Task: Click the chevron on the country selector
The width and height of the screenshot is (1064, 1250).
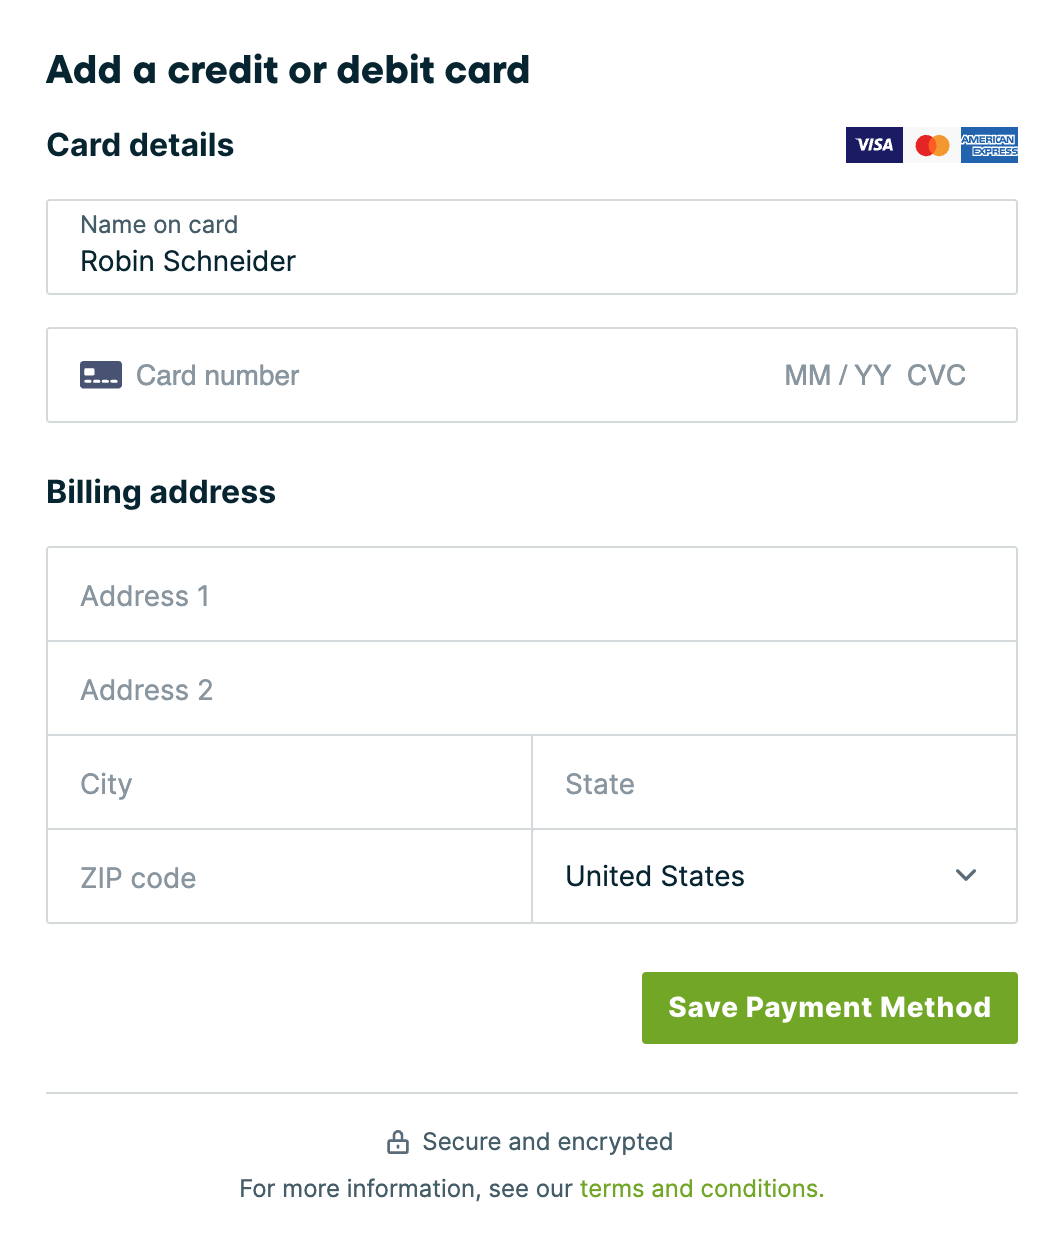Action: (966, 876)
